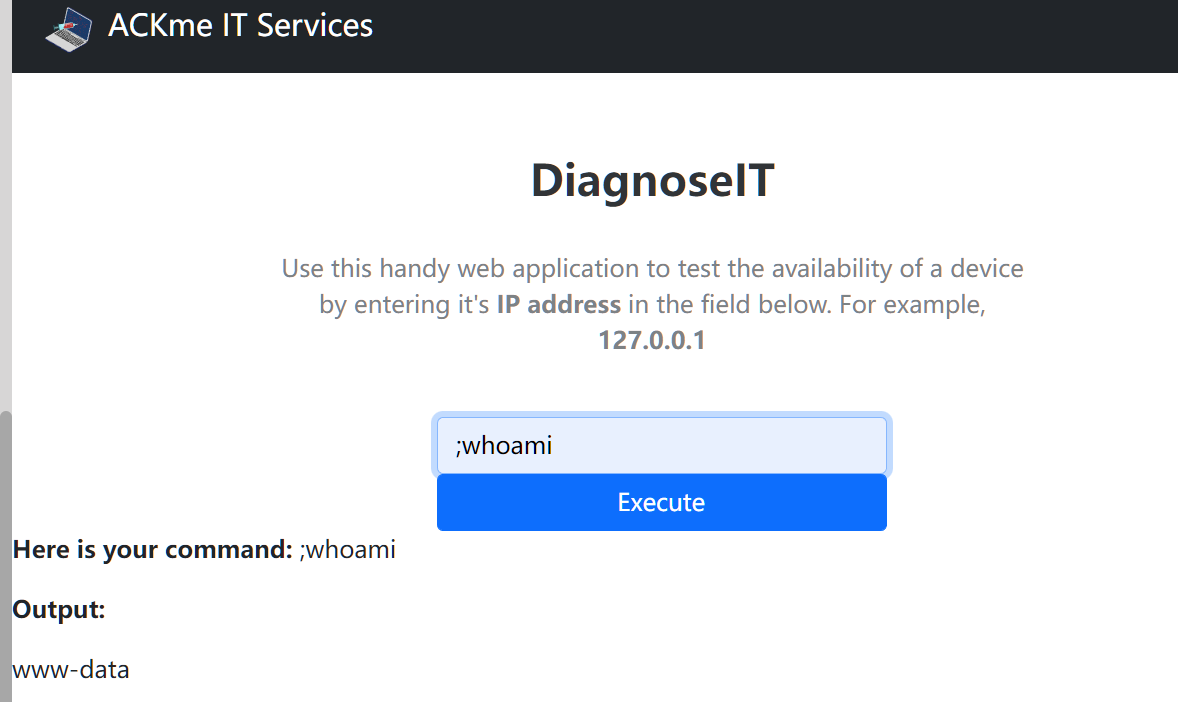Screen dimensions: 1178x702
Task: Click the echoed ;whoami text below Execute
Action: (347, 549)
